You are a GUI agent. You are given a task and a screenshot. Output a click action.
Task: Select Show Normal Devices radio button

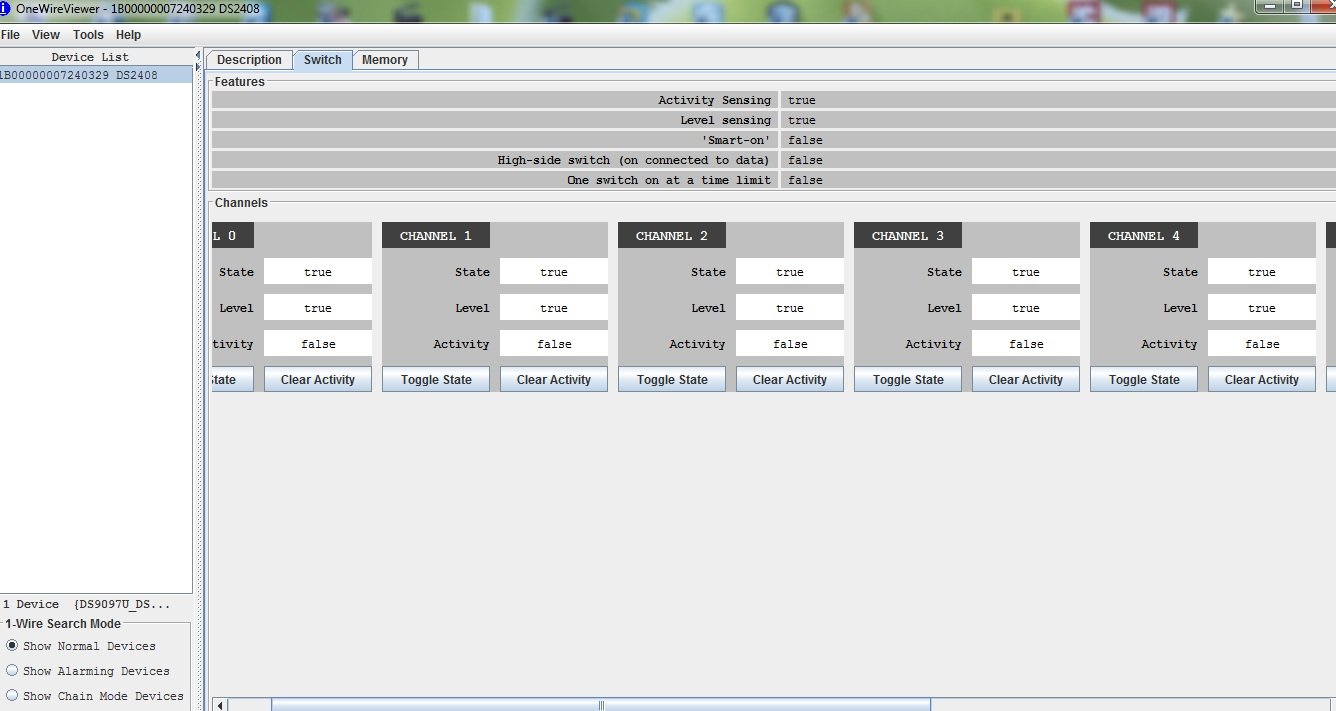click(12, 646)
